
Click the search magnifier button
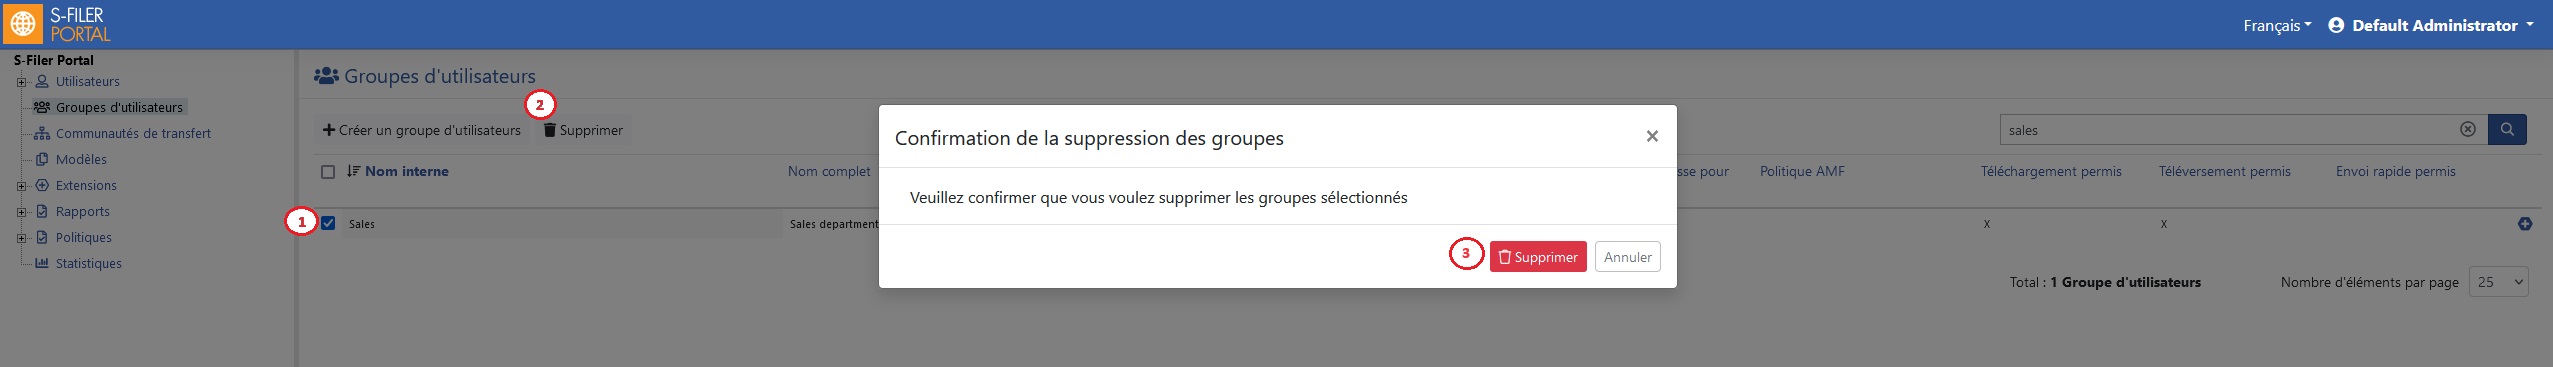pos(2507,129)
